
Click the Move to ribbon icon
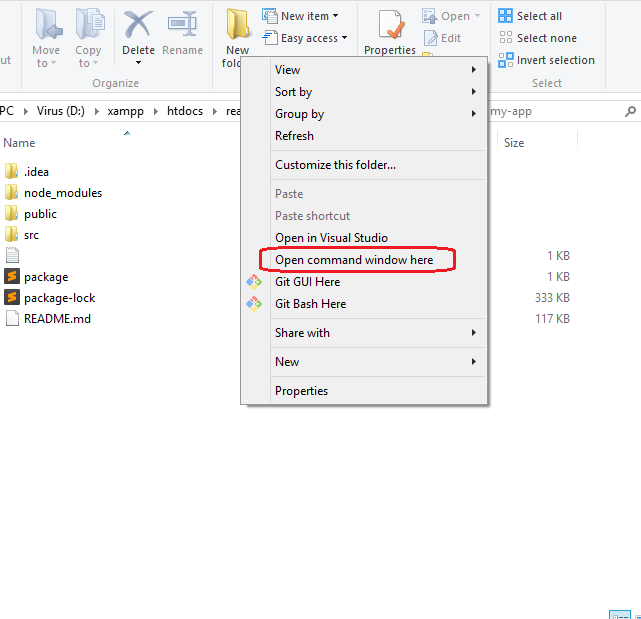coord(48,25)
